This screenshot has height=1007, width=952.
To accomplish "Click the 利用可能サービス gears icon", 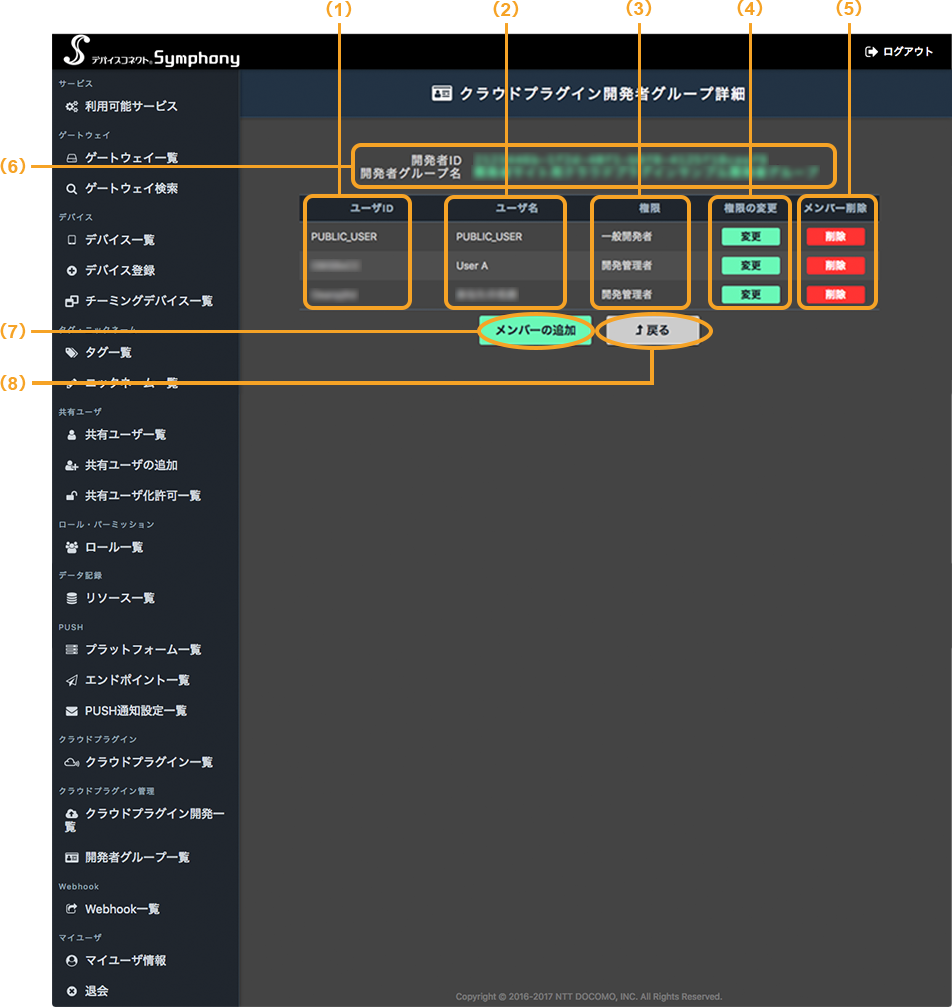I will [72, 107].
